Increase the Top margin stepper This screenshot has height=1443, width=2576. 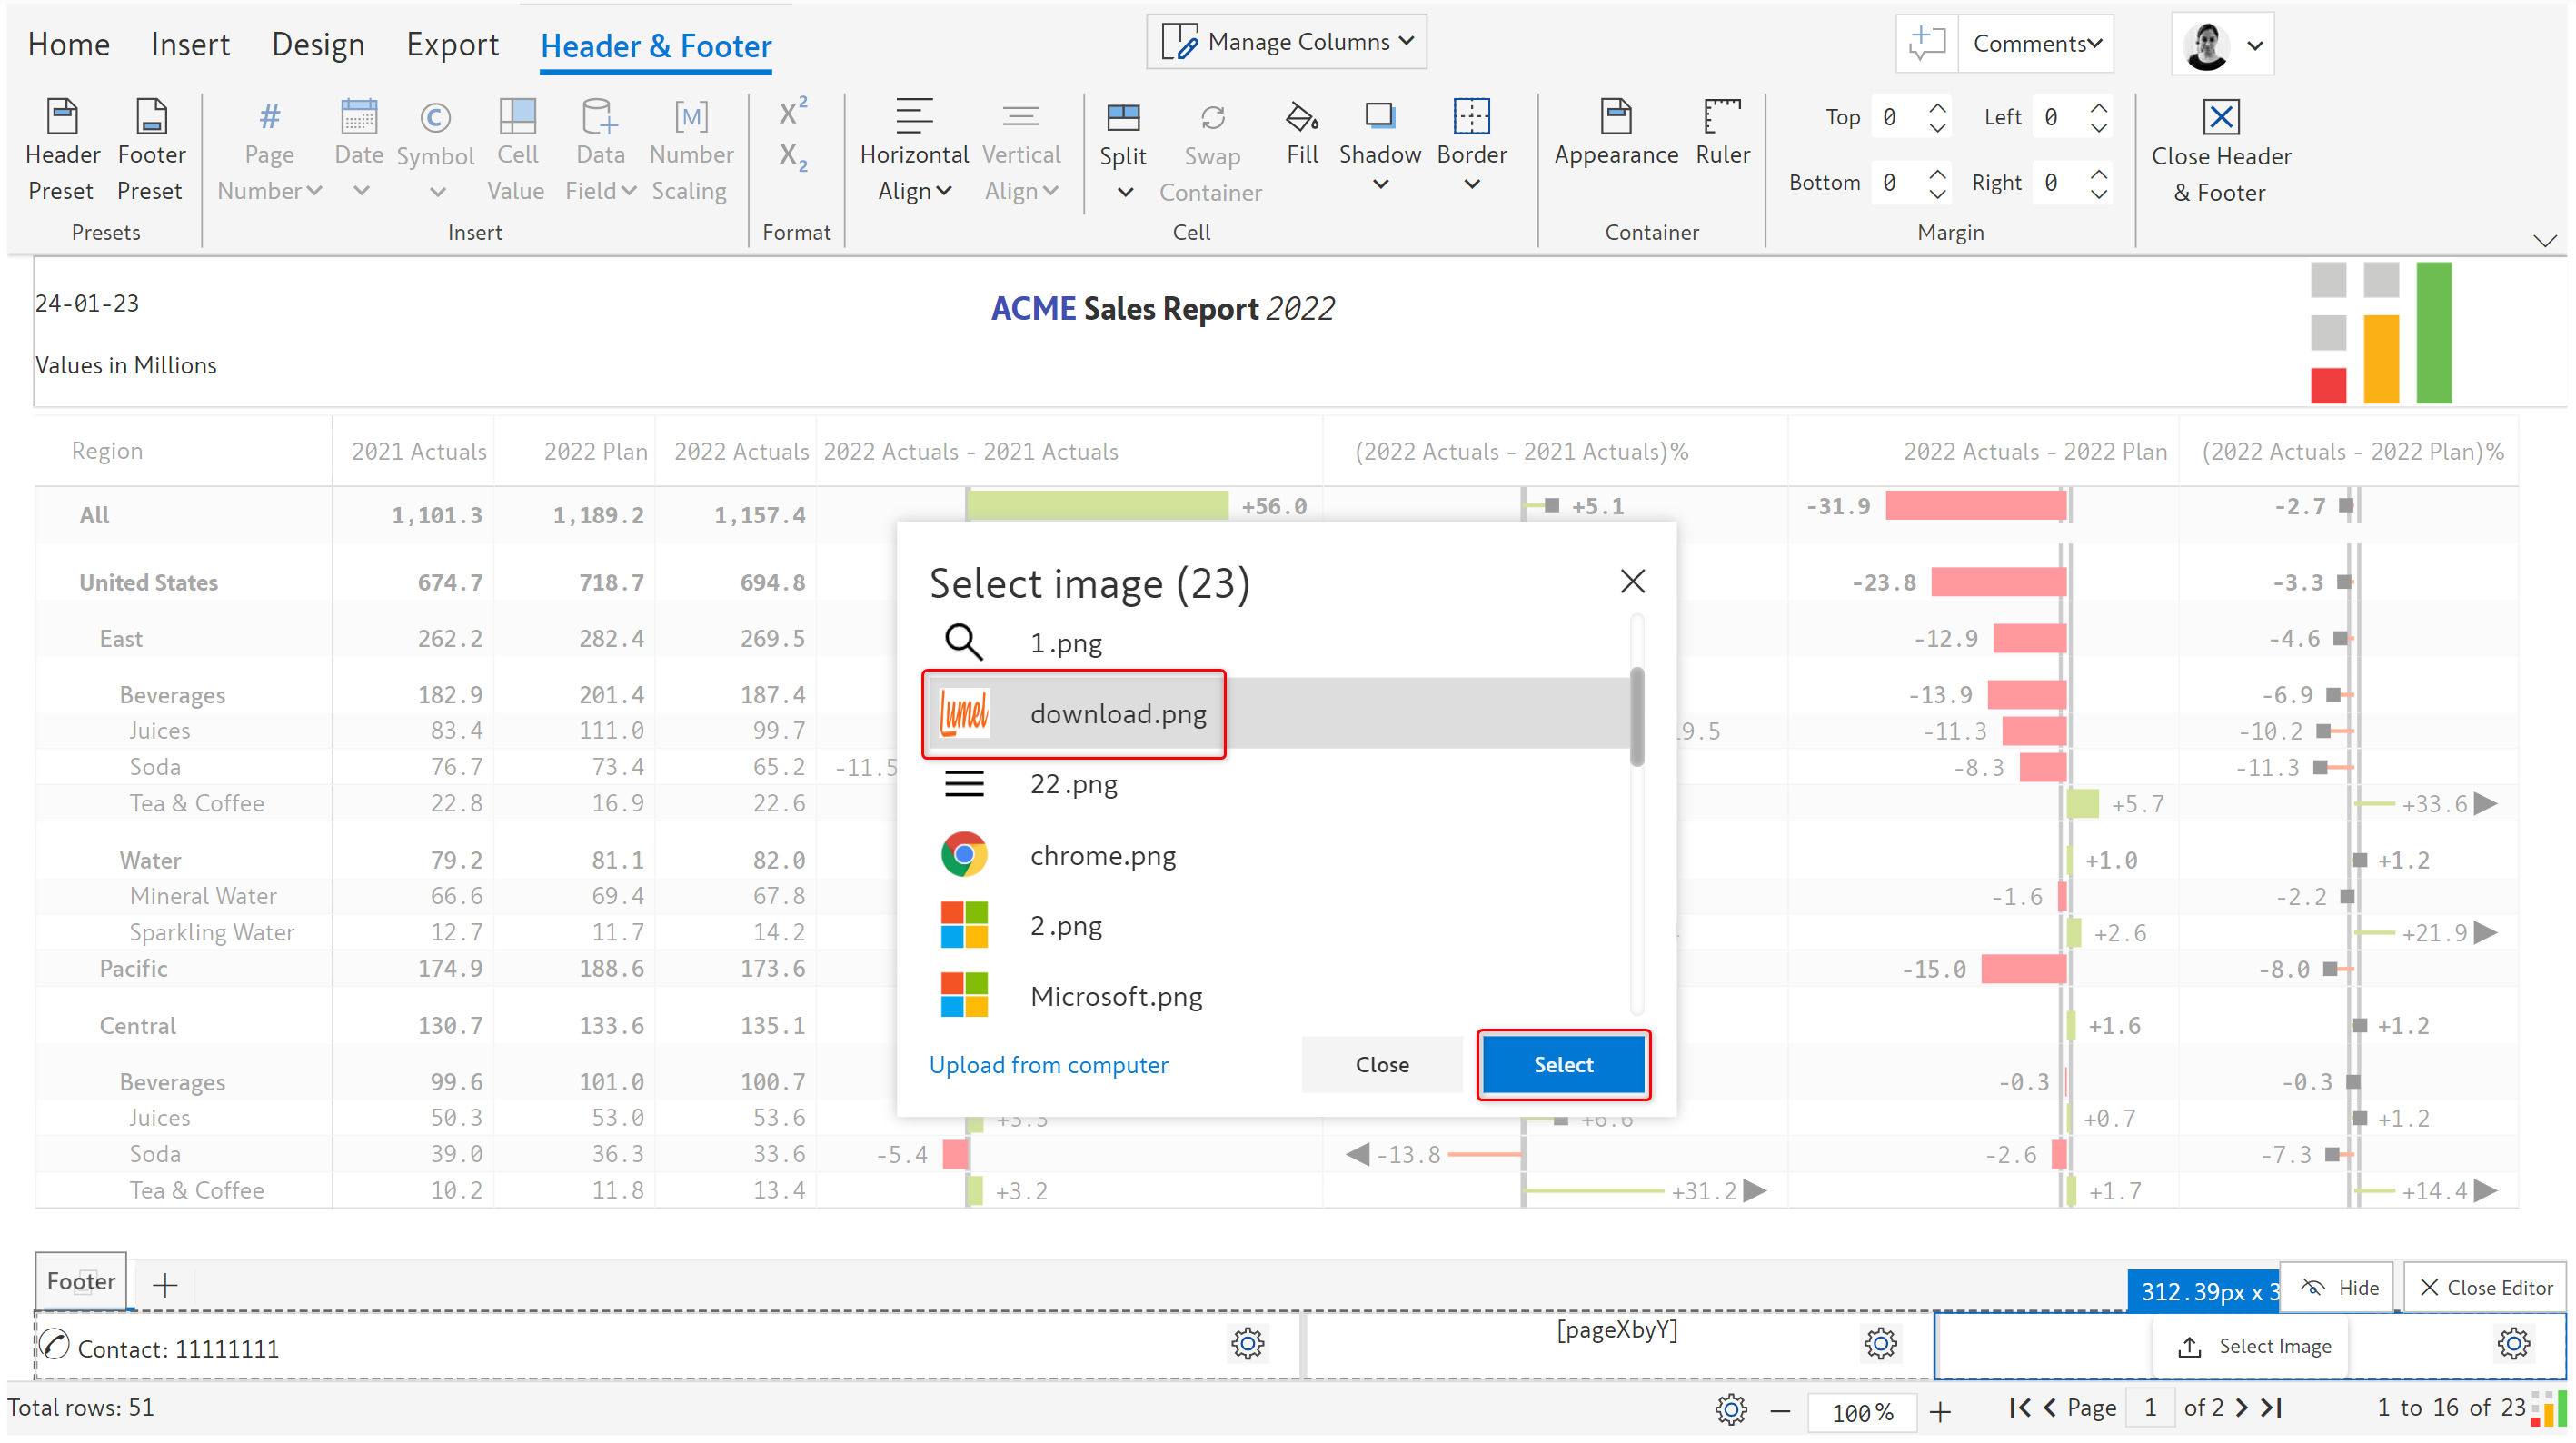(1937, 106)
